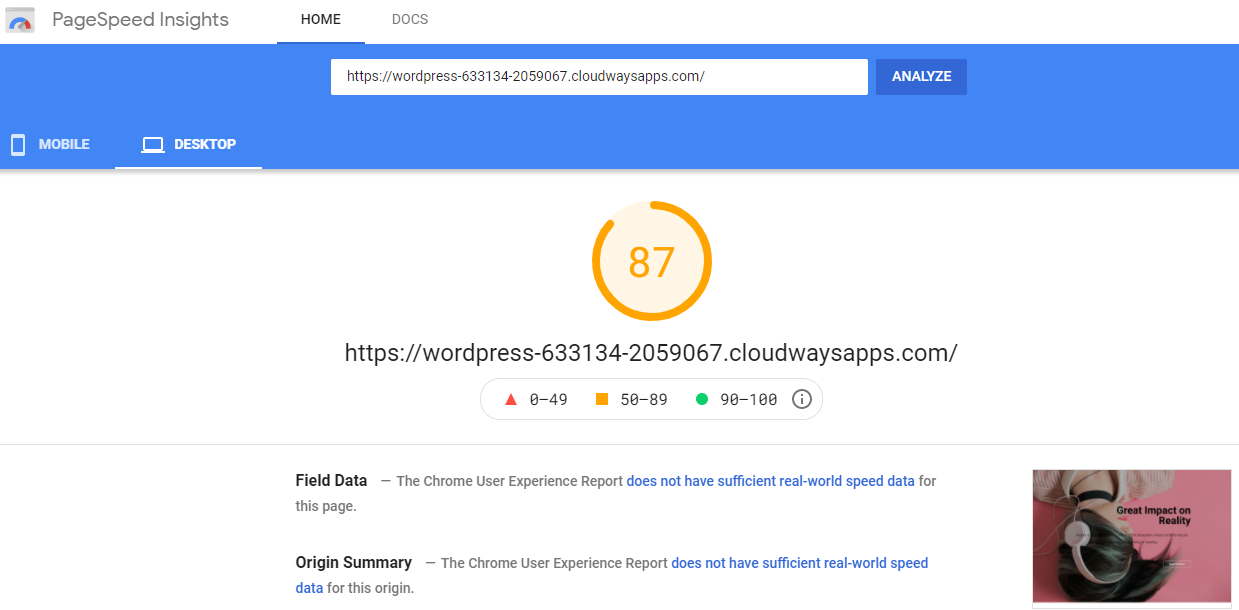Open the HOME menu item
1239x610 pixels.
[x=320, y=19]
